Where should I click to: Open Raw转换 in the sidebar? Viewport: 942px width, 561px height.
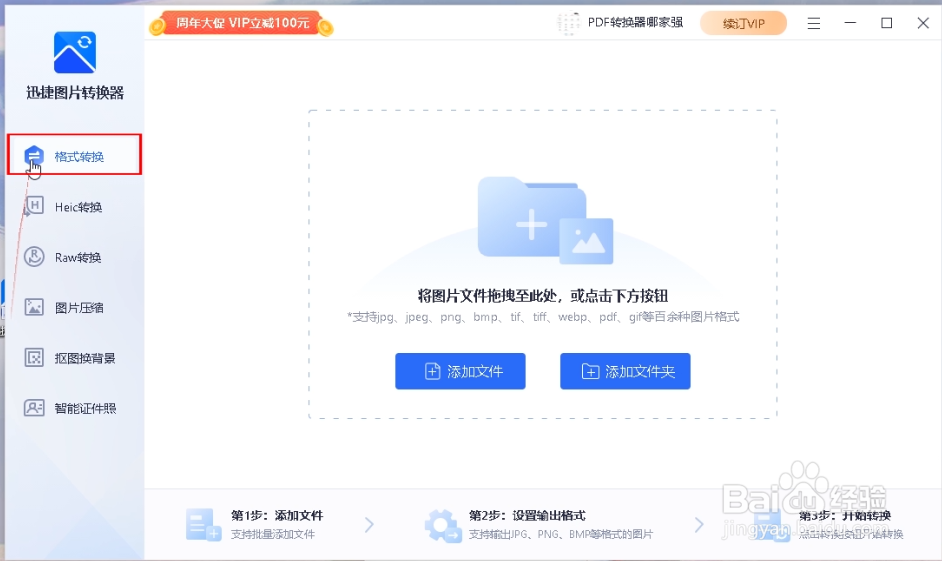pyautogui.click(x=74, y=257)
